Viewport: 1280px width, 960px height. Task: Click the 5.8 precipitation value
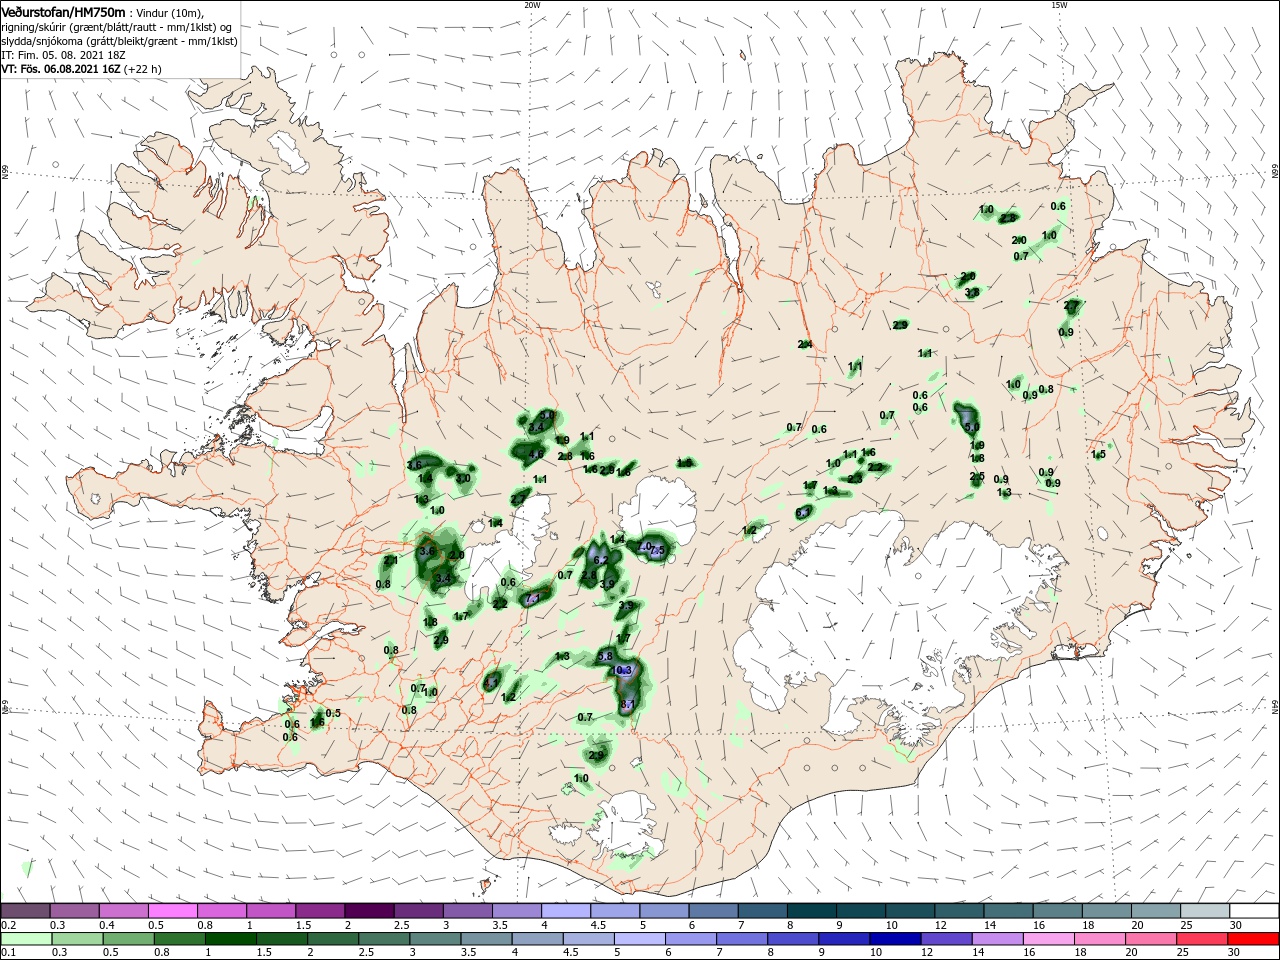pyautogui.click(x=605, y=656)
